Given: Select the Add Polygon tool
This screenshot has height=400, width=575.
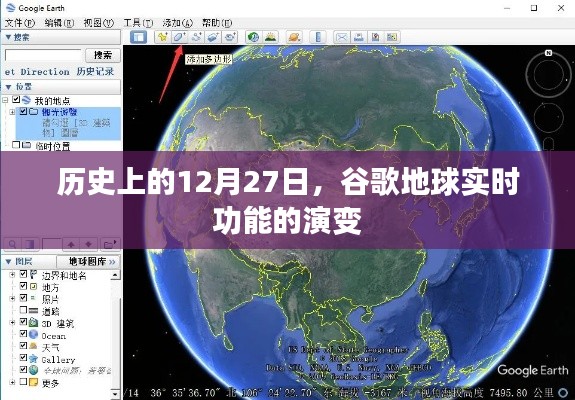Looking at the screenshot, I should coord(179,37).
